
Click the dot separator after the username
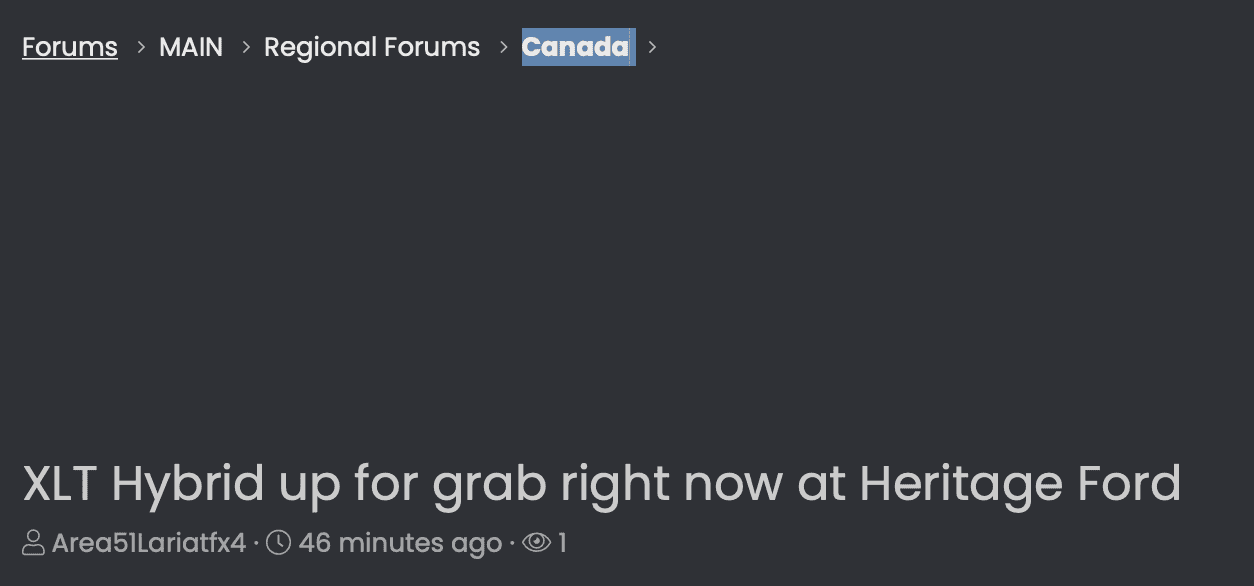coord(256,544)
